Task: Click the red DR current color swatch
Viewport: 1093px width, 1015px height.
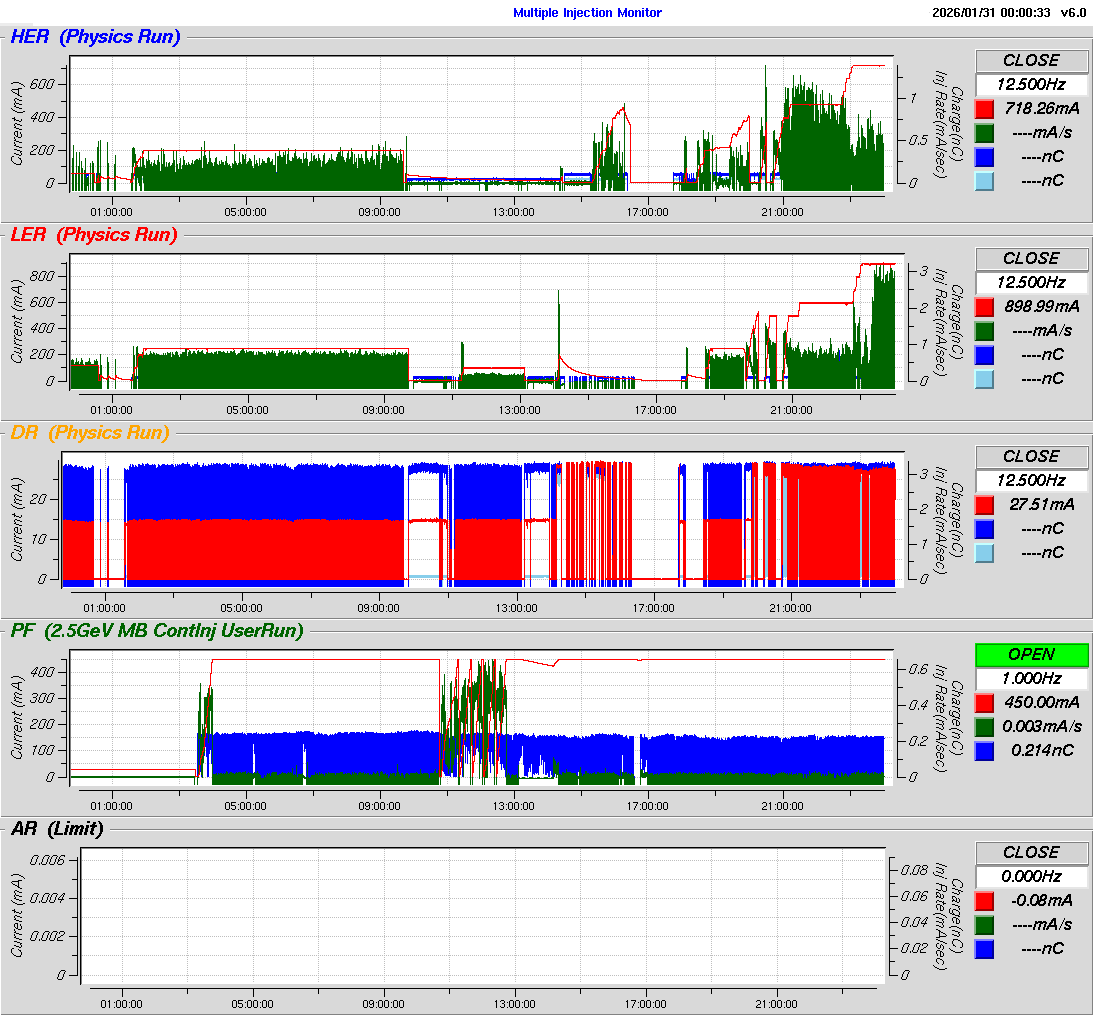Action: (985, 504)
